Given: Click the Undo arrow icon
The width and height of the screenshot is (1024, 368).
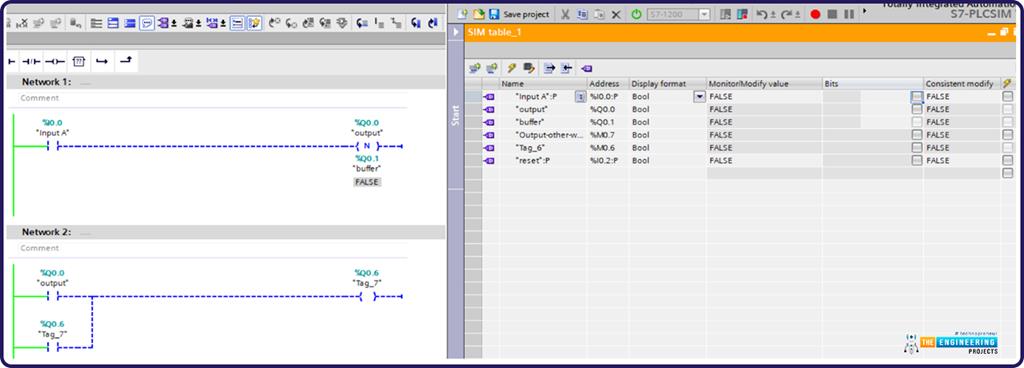Looking at the screenshot, I should [761, 14].
